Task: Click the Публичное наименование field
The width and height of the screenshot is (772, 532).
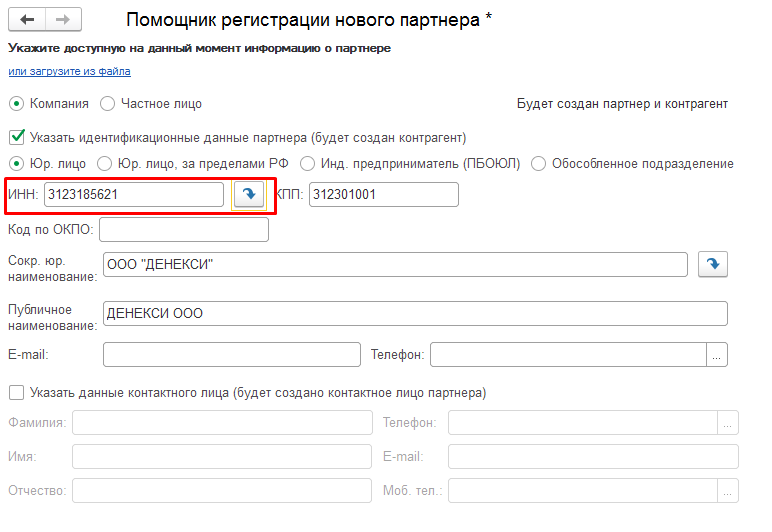Action: pos(415,314)
